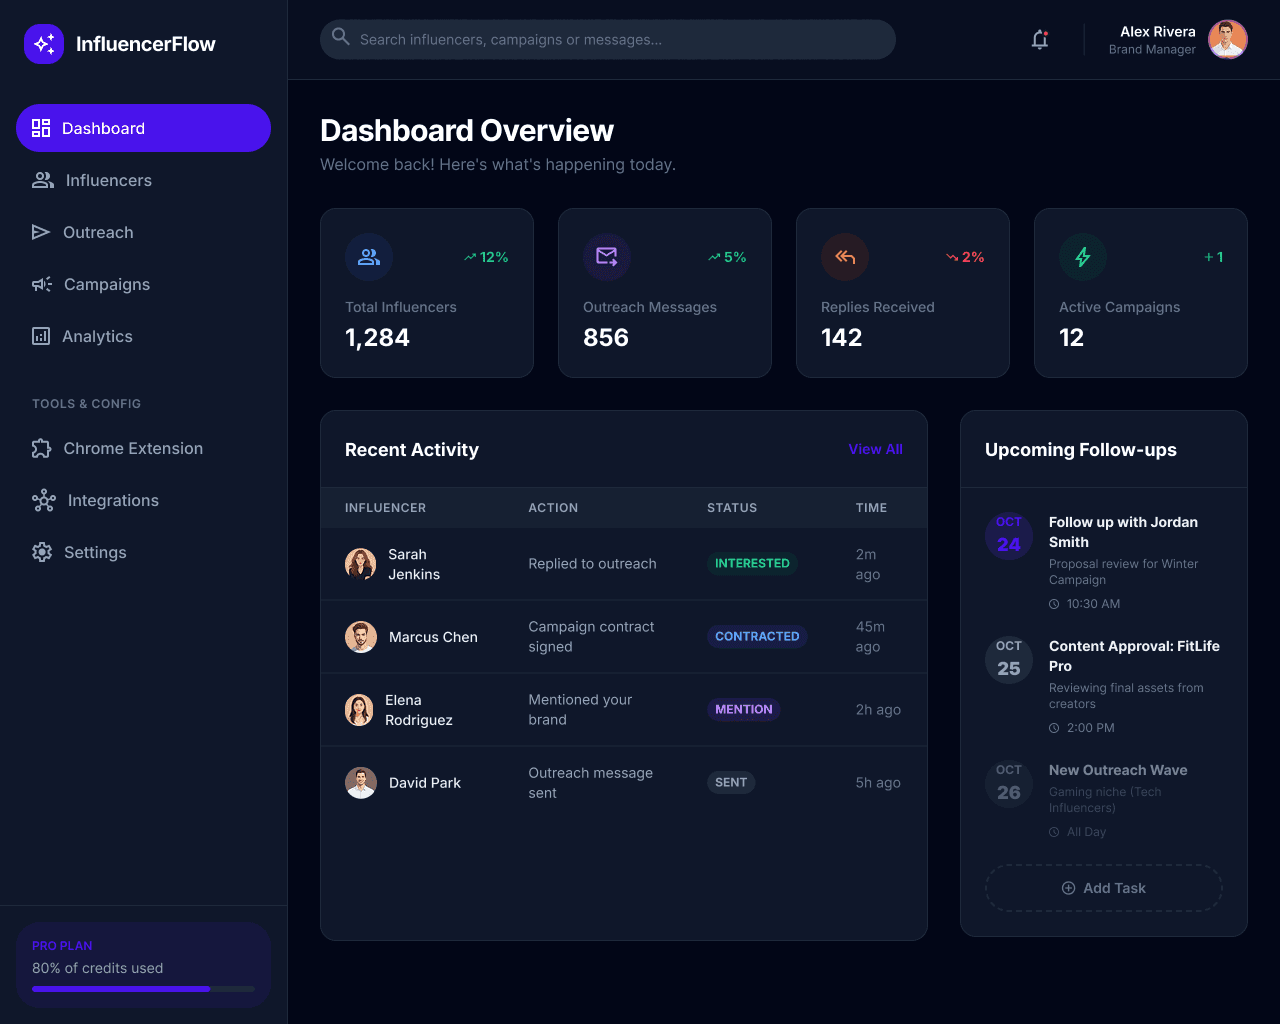The height and width of the screenshot is (1024, 1280).
Task: Click the search input field
Action: point(607,39)
